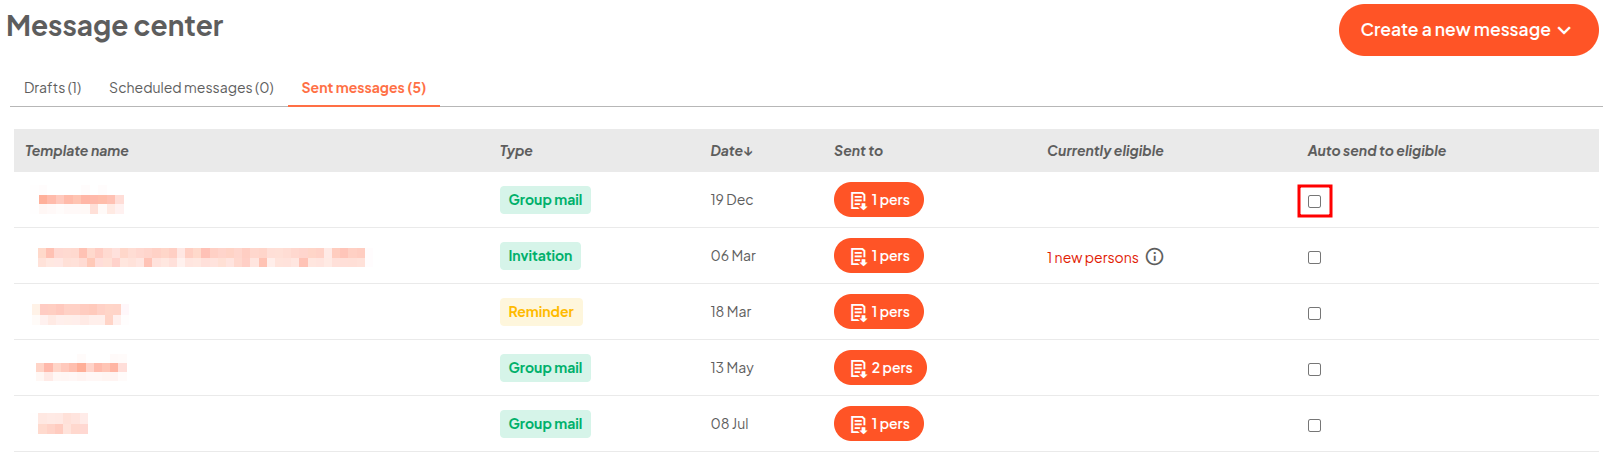Screen dimensions: 1603x459
Task: Click the info icon beside '1 new persons'
Action: click(x=1154, y=257)
